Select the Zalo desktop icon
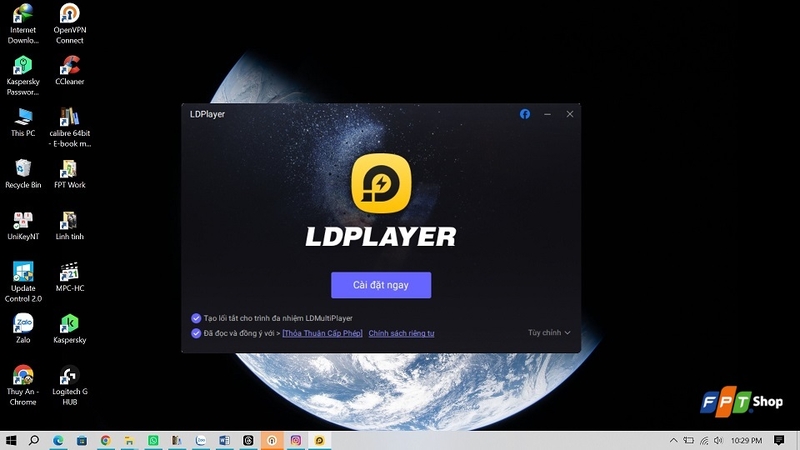 (x=23, y=329)
